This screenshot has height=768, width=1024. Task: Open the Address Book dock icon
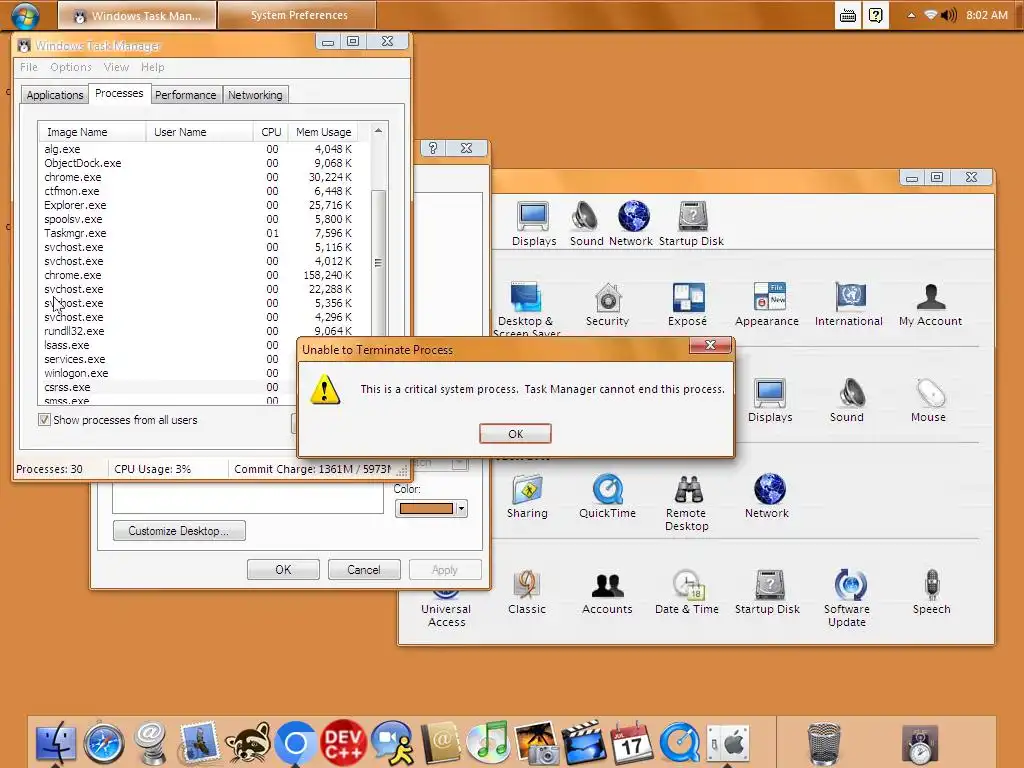point(440,743)
